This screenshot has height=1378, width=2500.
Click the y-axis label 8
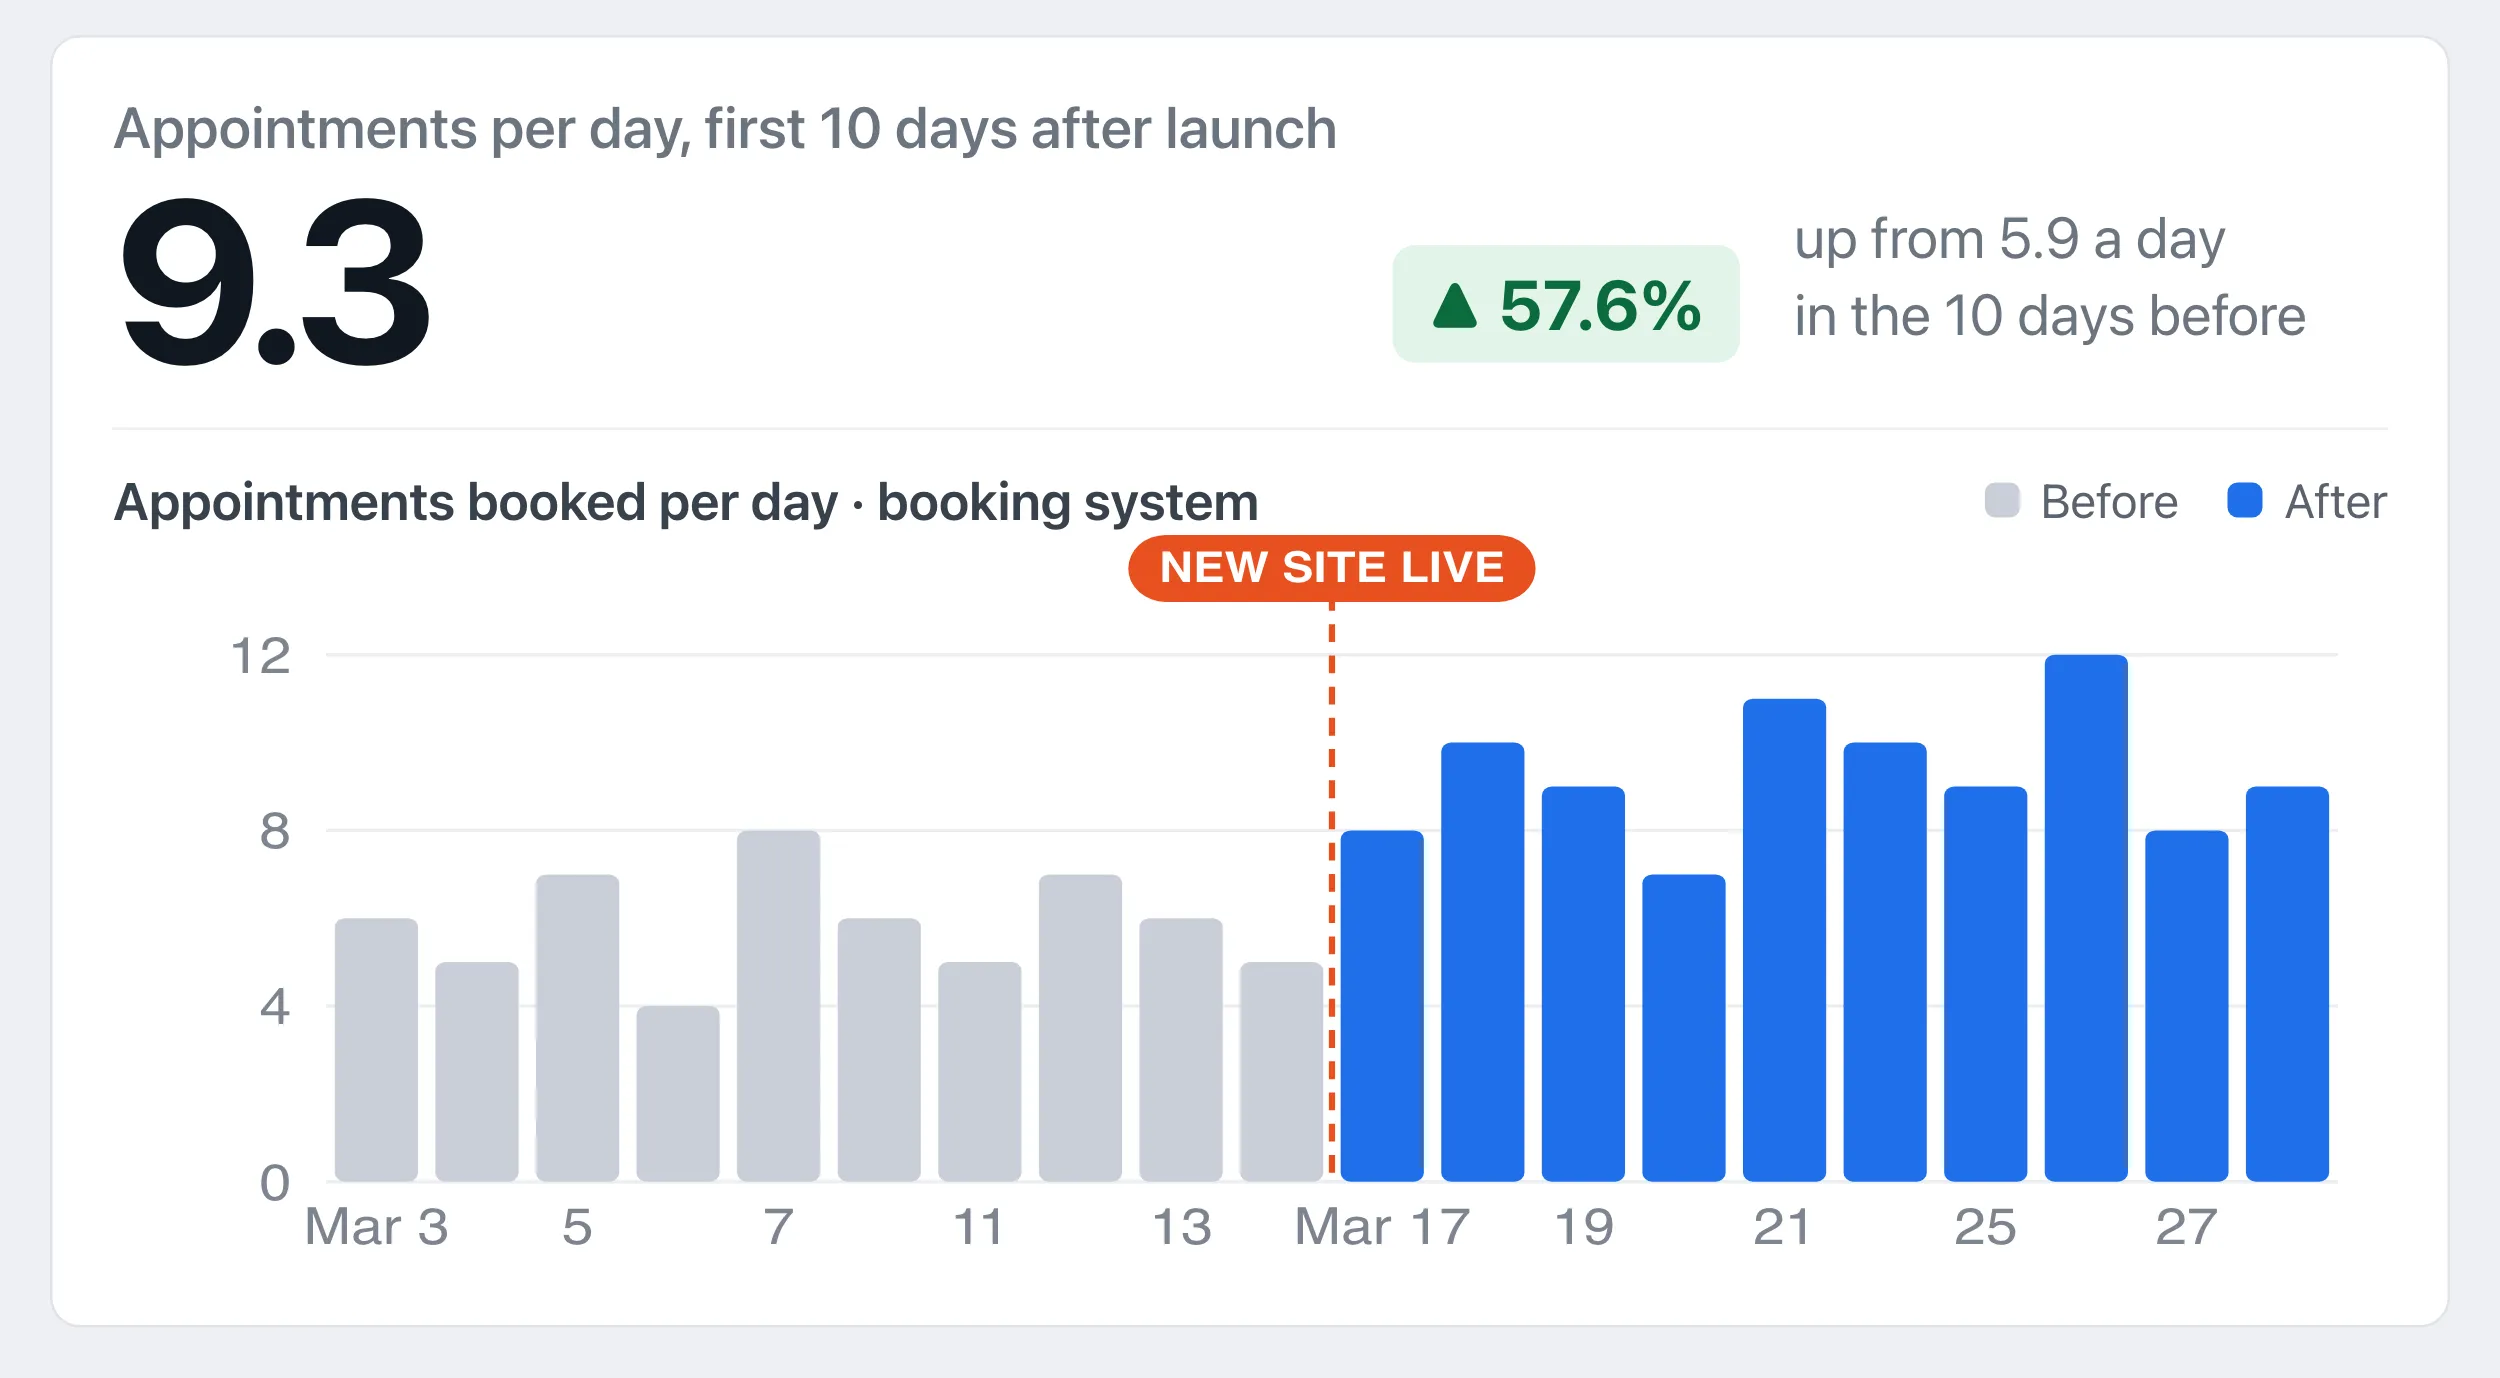point(275,832)
